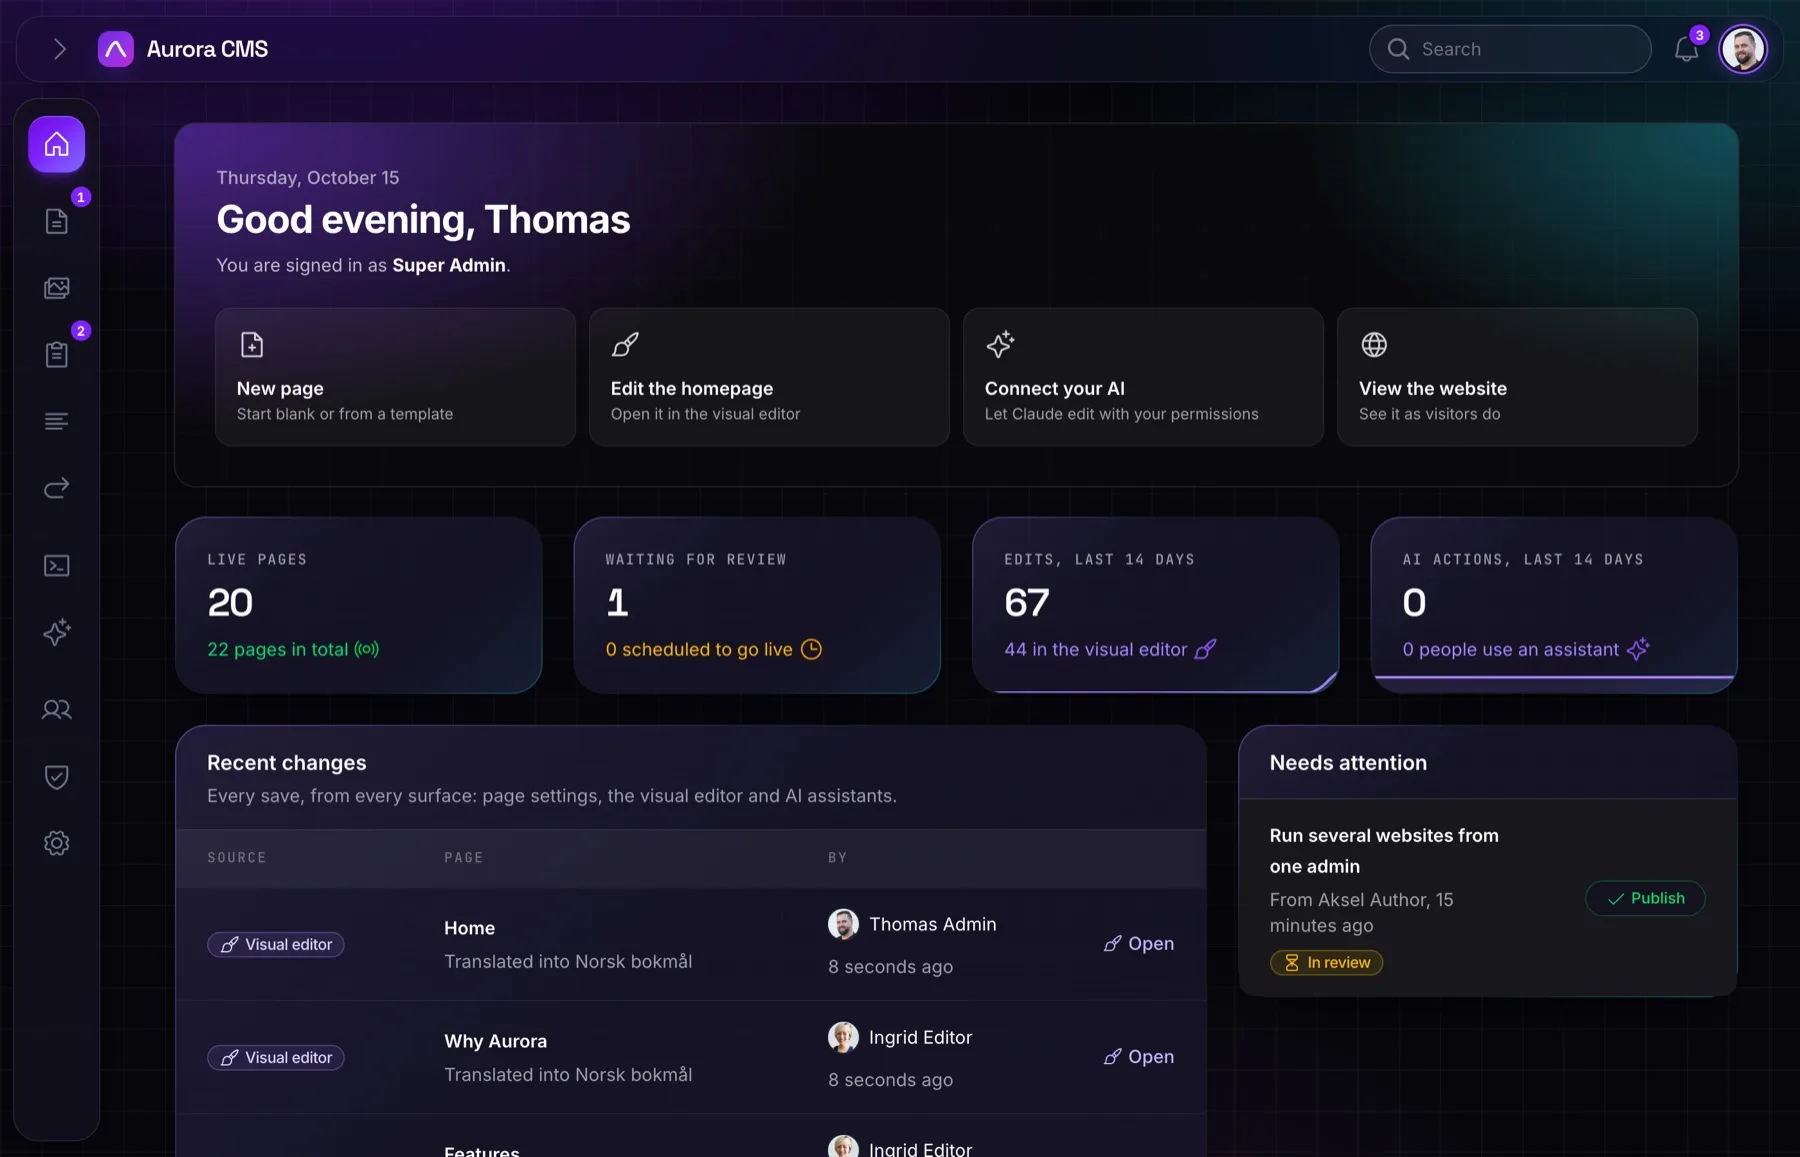Click 'Run several websites from one admin' title
Viewport: 1800px width, 1157px height.
pos(1384,850)
